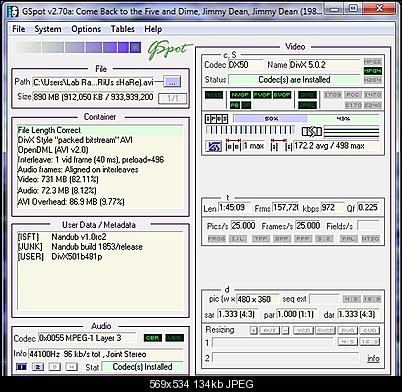Click the DVD resizing preset button
This screenshot has height=392, width=402.
pyautogui.click(x=348, y=330)
